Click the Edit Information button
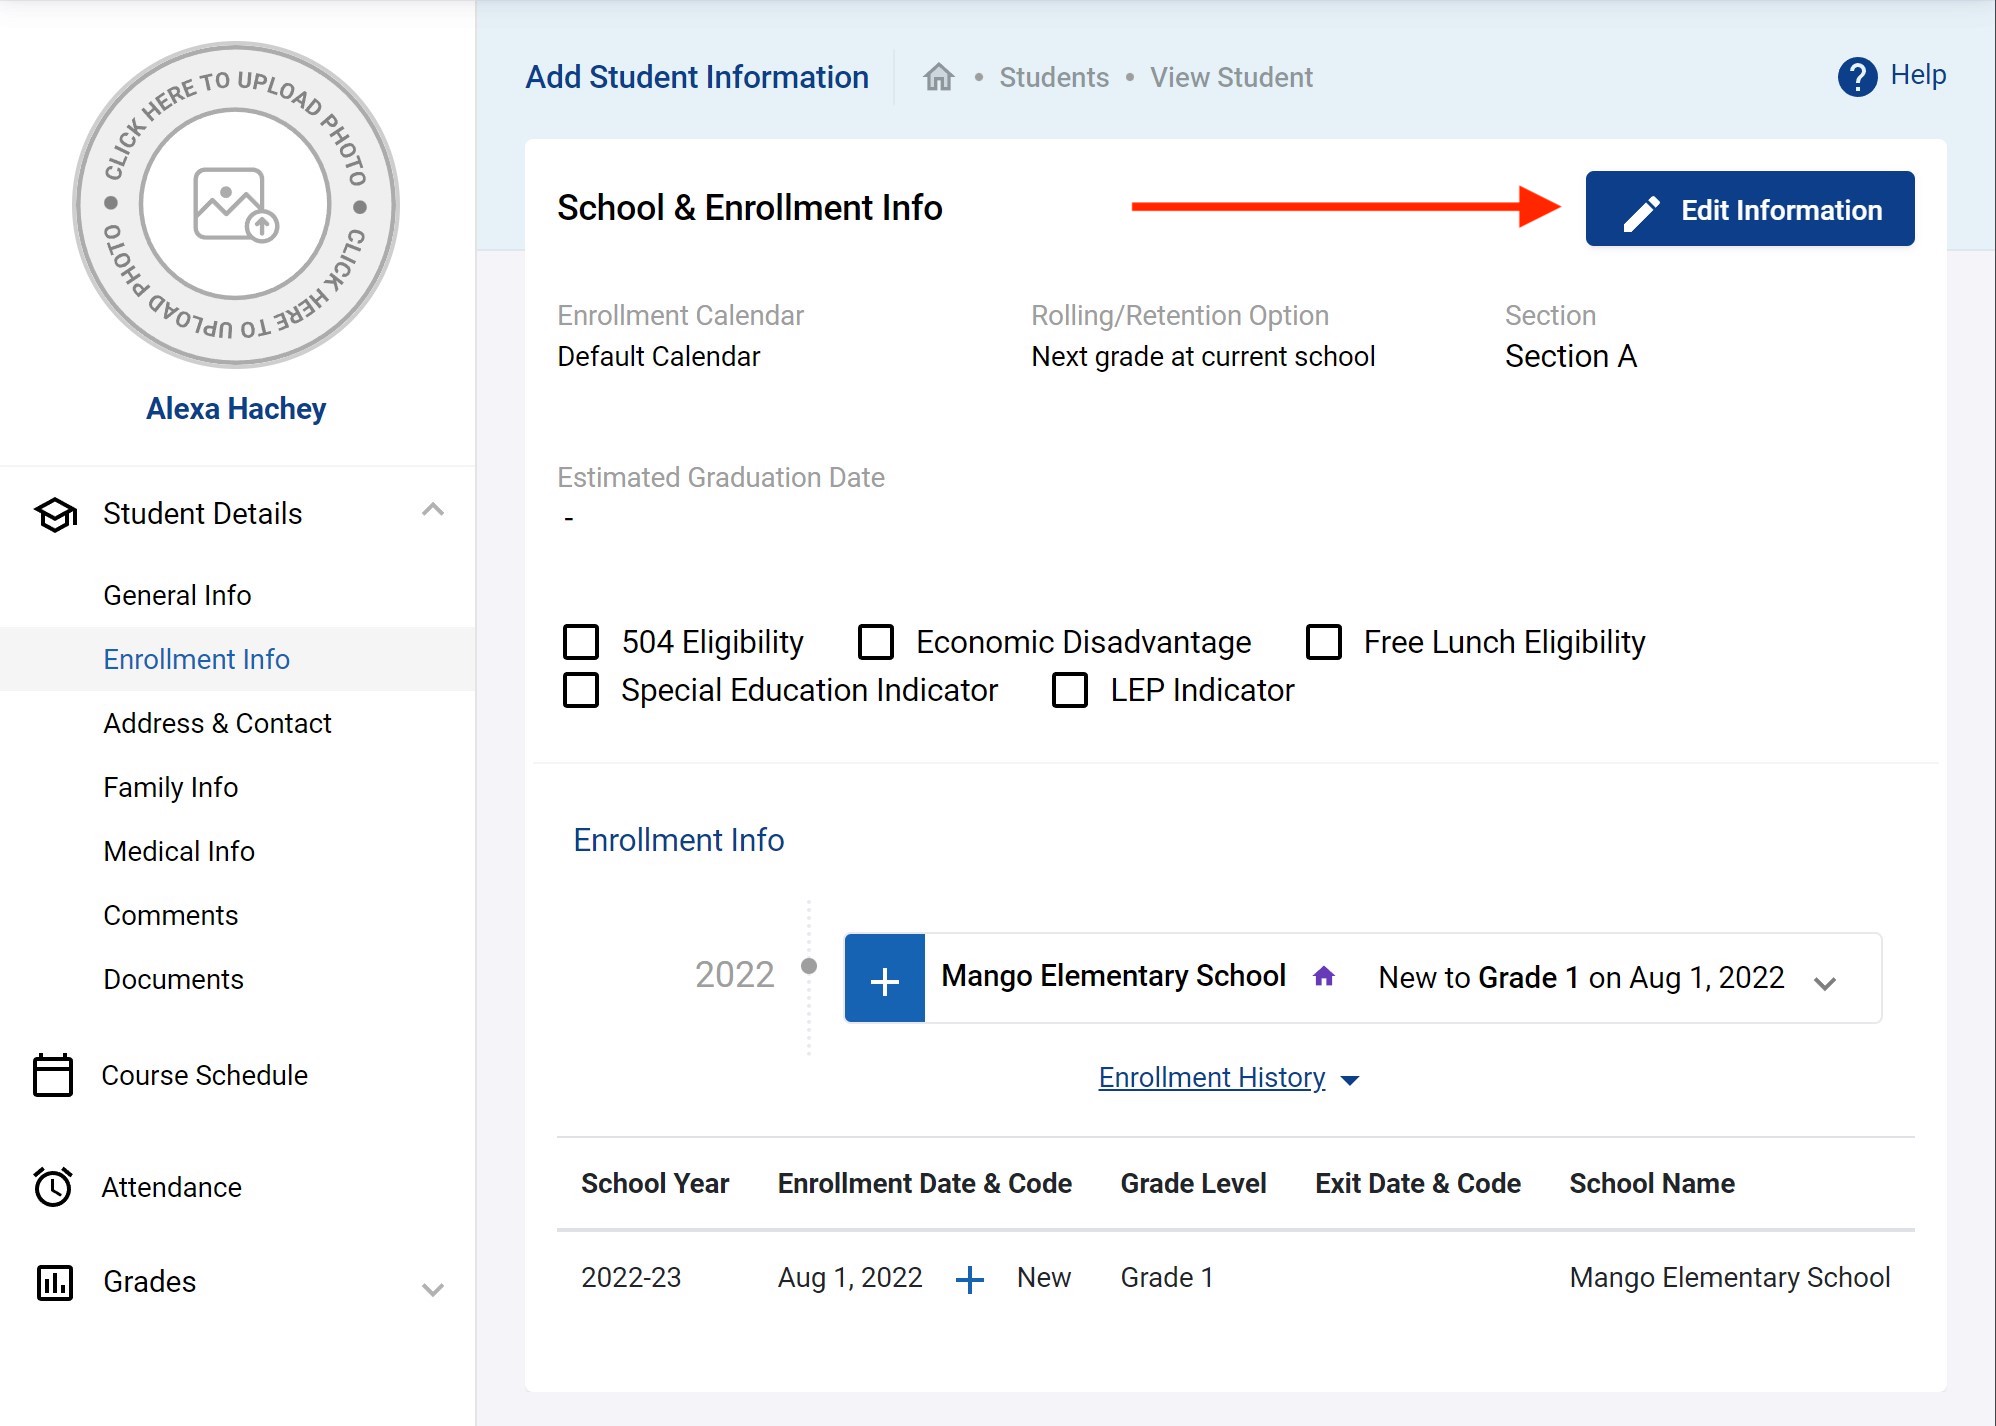Viewport: 1996px width, 1426px height. point(1749,209)
